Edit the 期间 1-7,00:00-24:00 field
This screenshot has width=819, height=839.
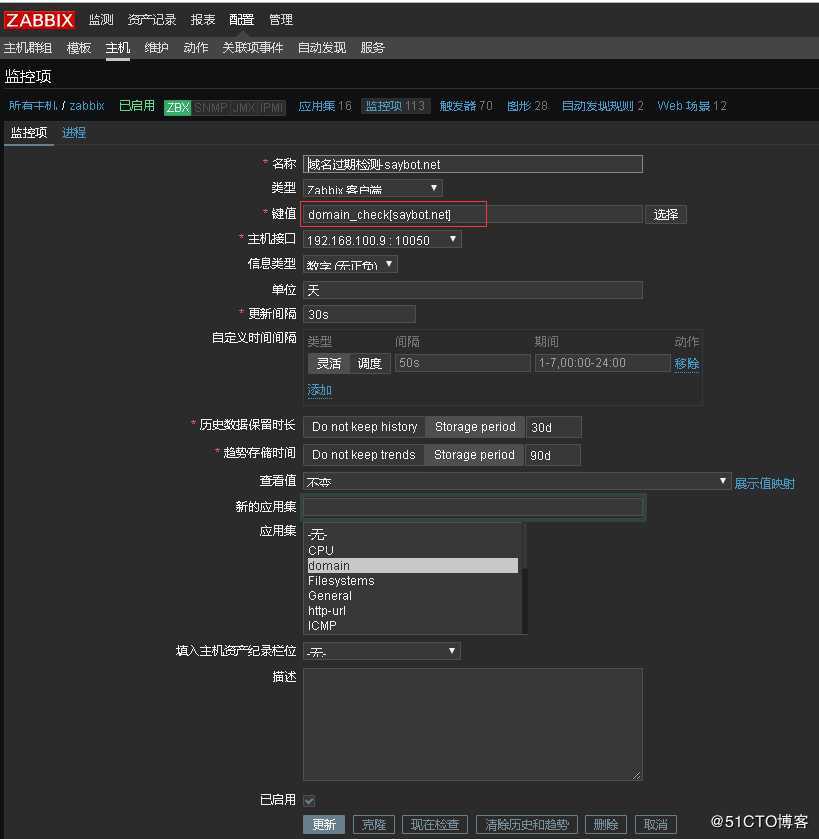602,363
